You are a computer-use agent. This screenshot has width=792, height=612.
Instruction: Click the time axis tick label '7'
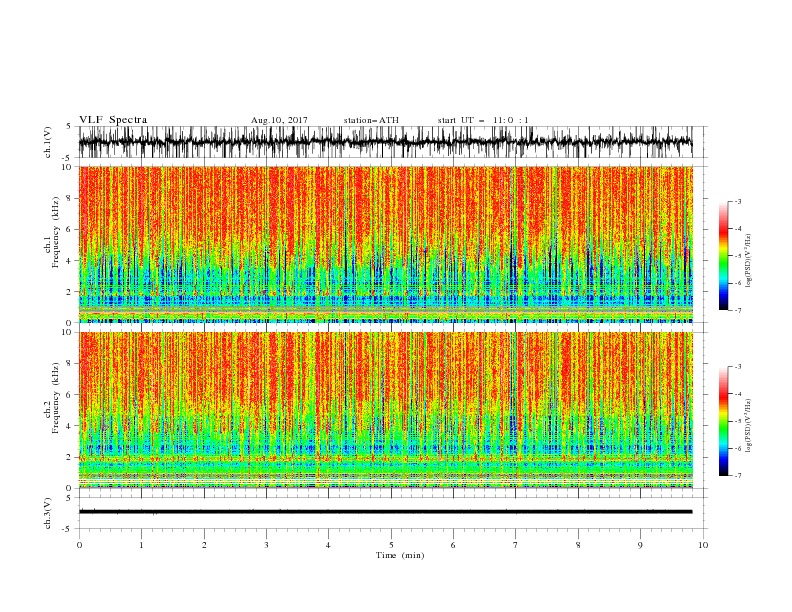[516, 545]
